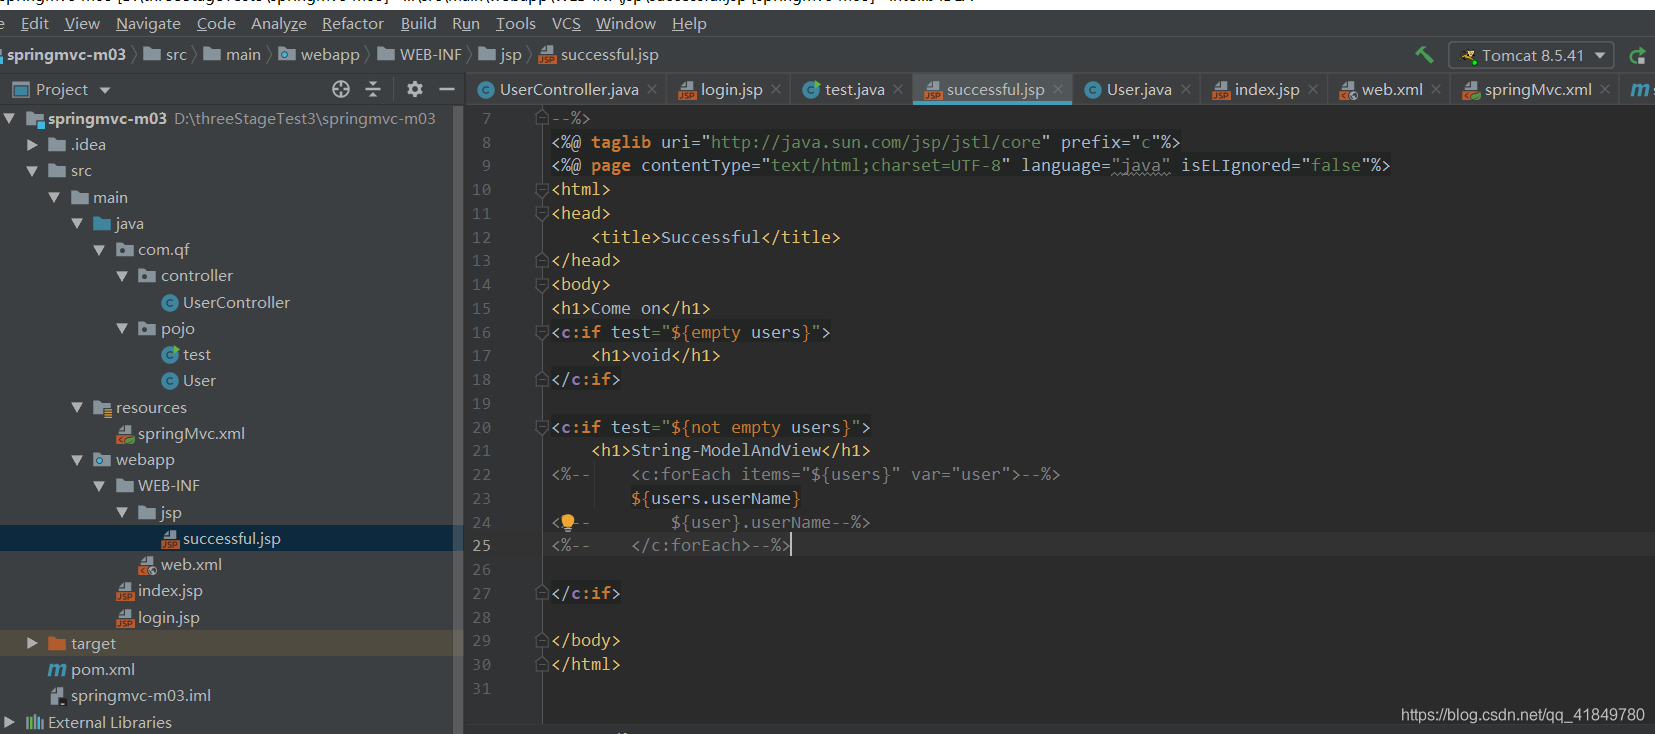This screenshot has width=1655, height=734.
Task: Collapse the com.qf package arrow
Action: 99,250
